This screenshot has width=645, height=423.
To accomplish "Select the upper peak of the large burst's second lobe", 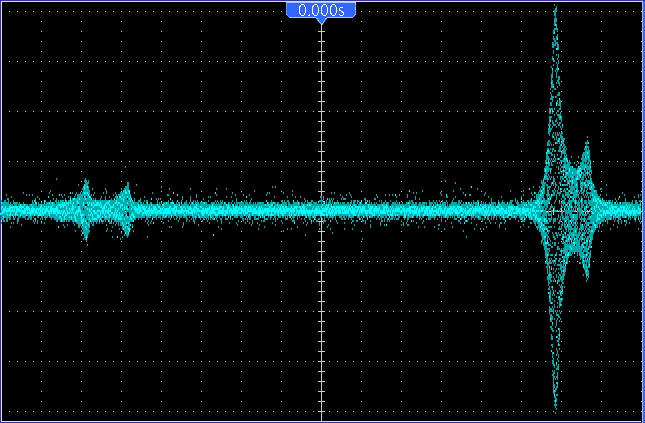I will (586, 145).
